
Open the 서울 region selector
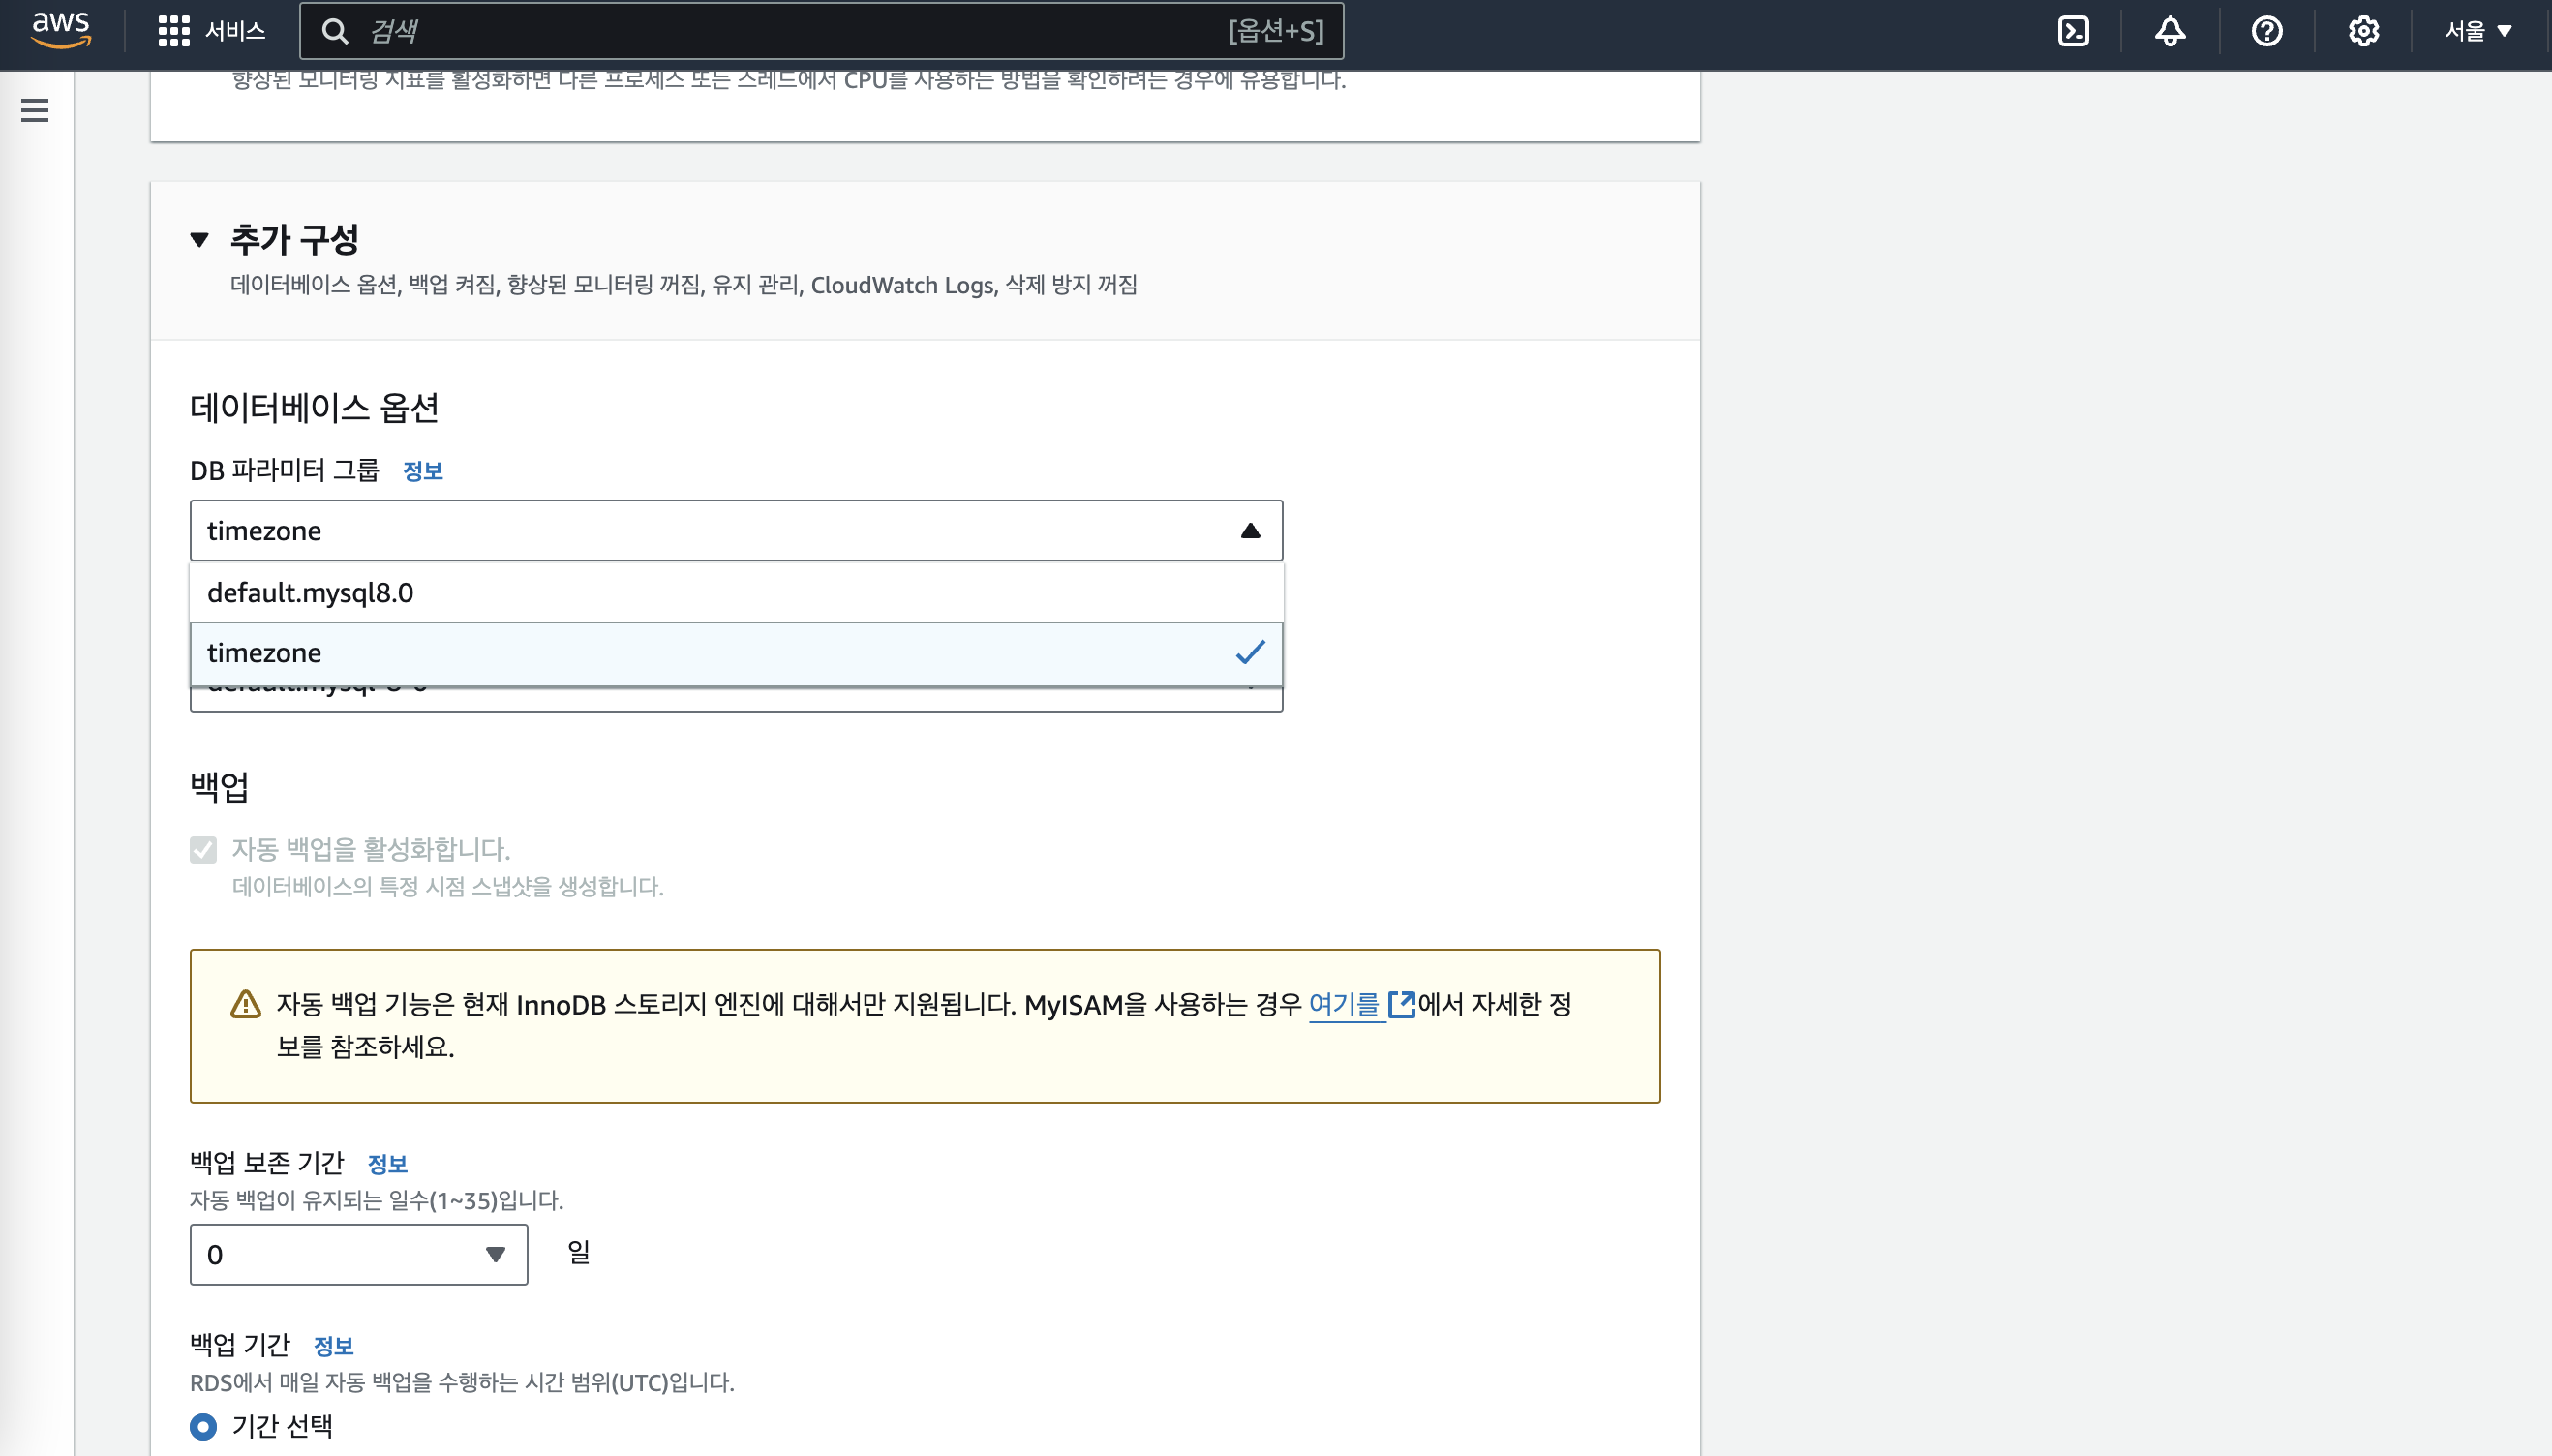2477,31
